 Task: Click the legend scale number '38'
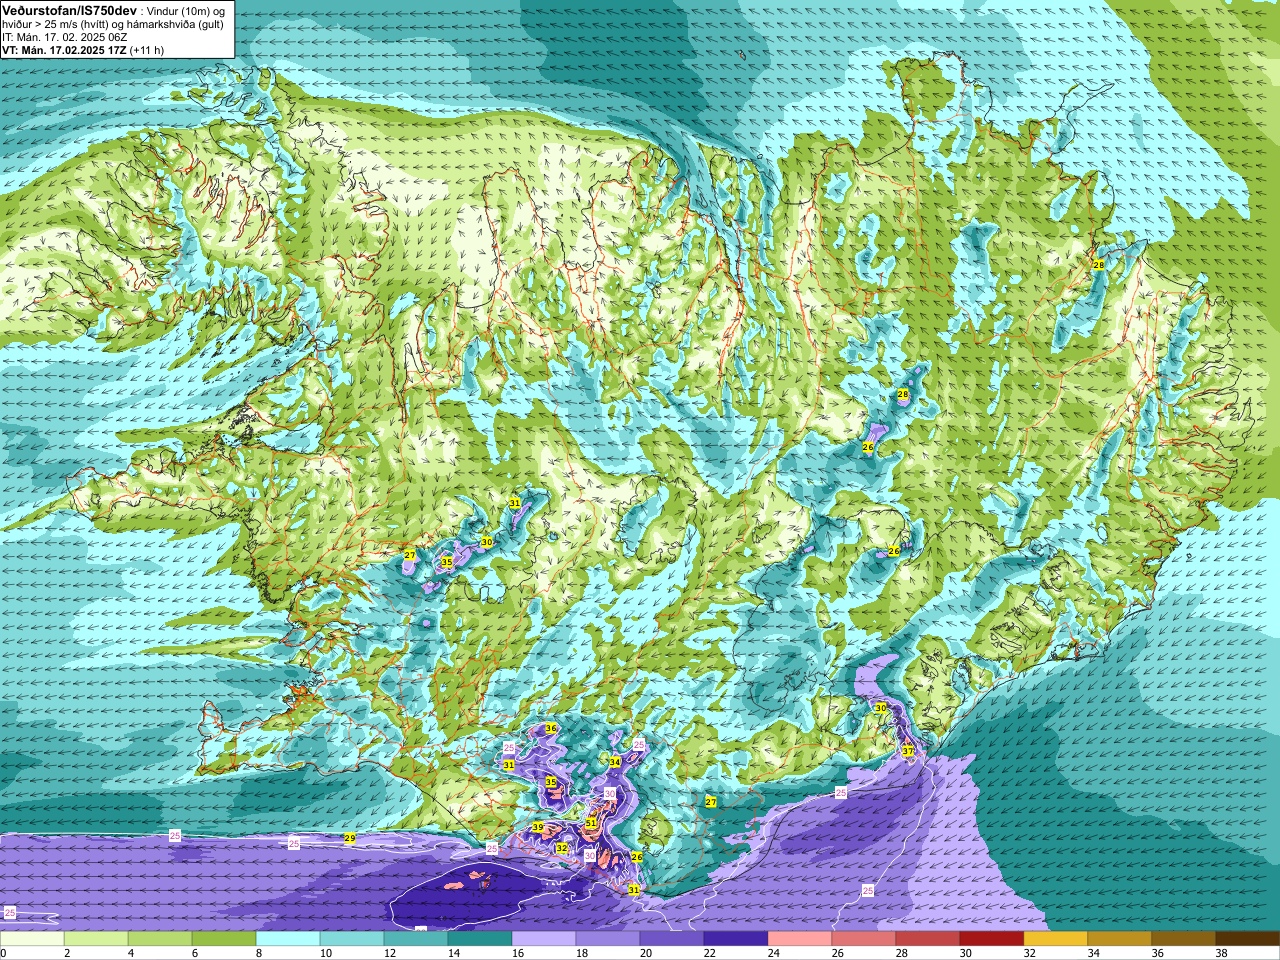click(1222, 954)
